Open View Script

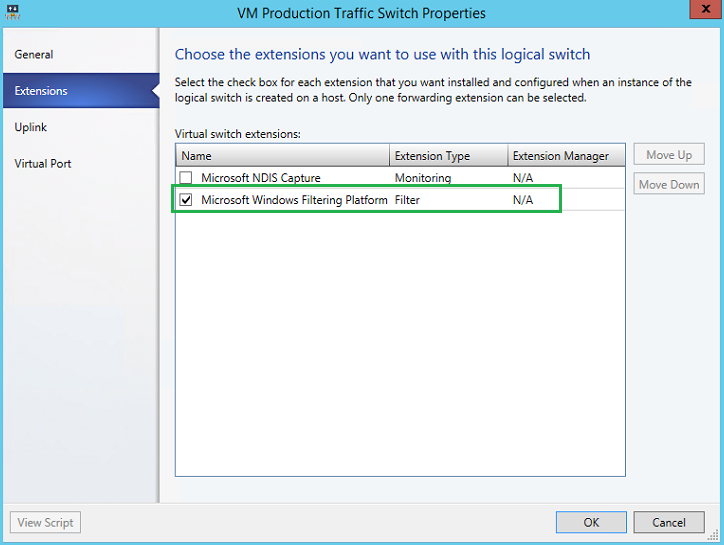click(x=45, y=522)
